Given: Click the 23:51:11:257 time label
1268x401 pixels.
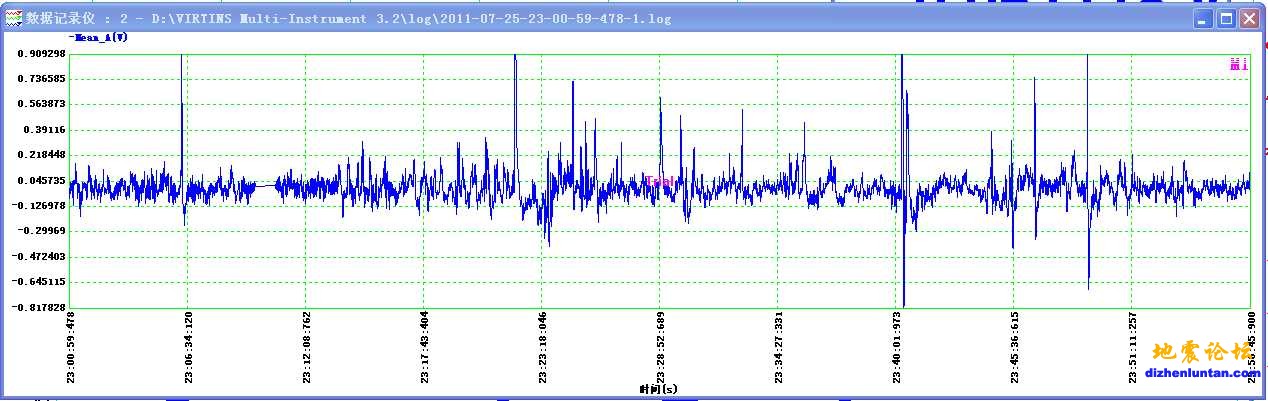Looking at the screenshot, I should pos(1133,347).
